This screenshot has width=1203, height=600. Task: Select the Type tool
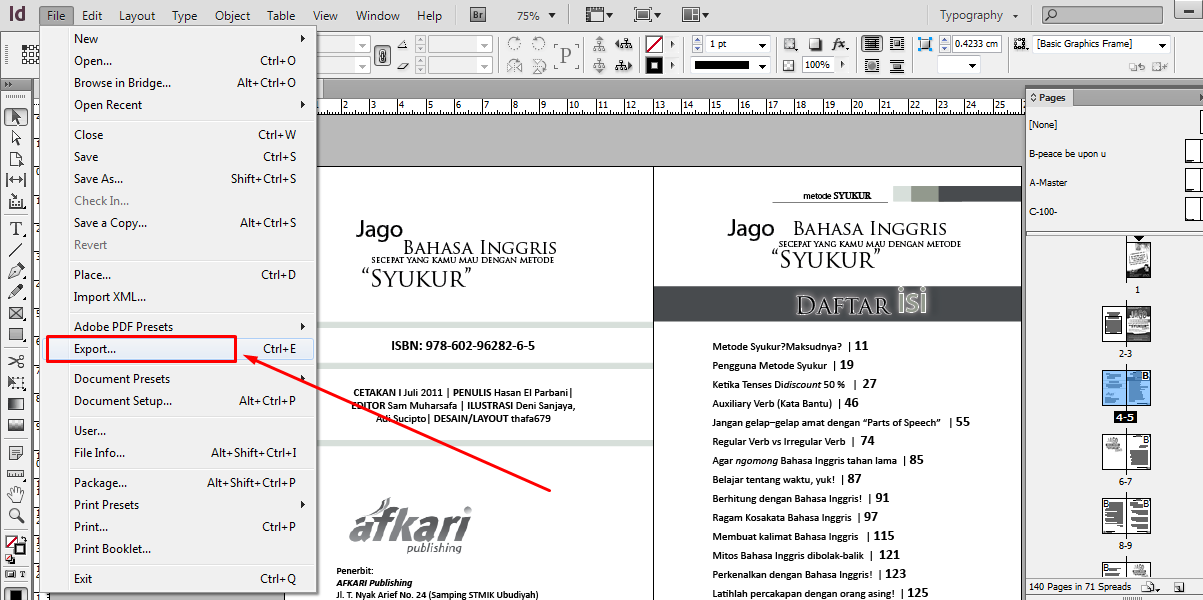(x=16, y=228)
